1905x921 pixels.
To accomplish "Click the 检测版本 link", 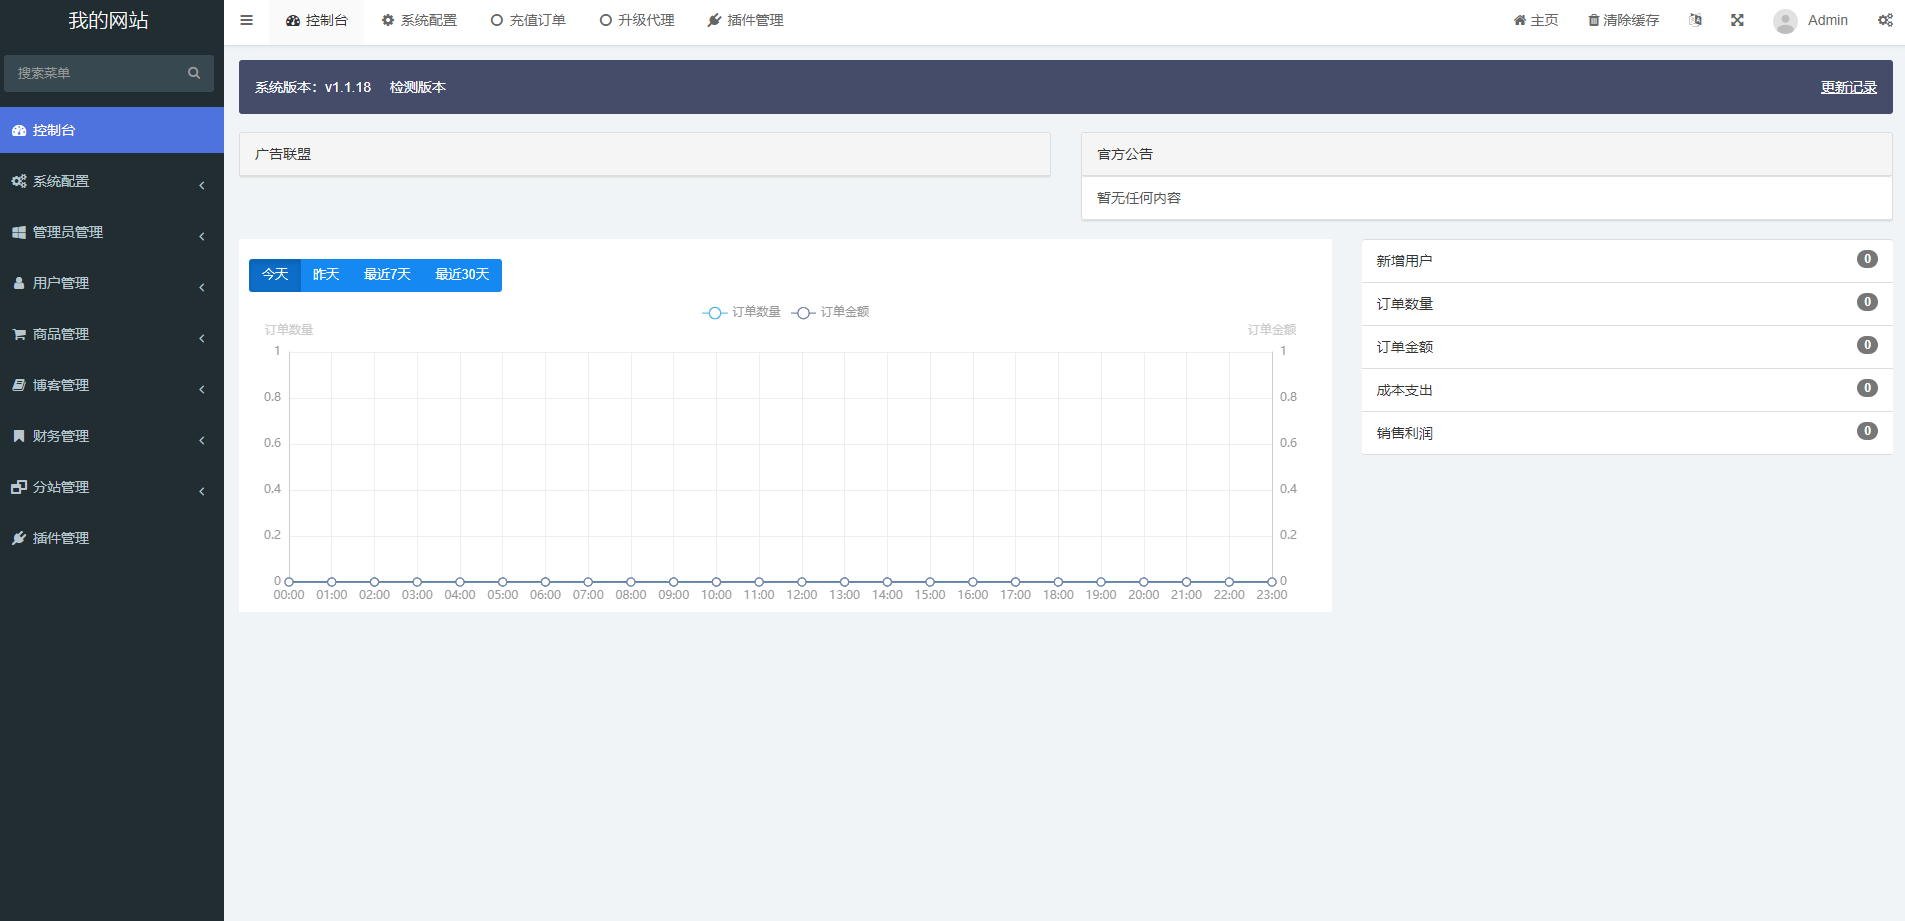I will point(417,87).
